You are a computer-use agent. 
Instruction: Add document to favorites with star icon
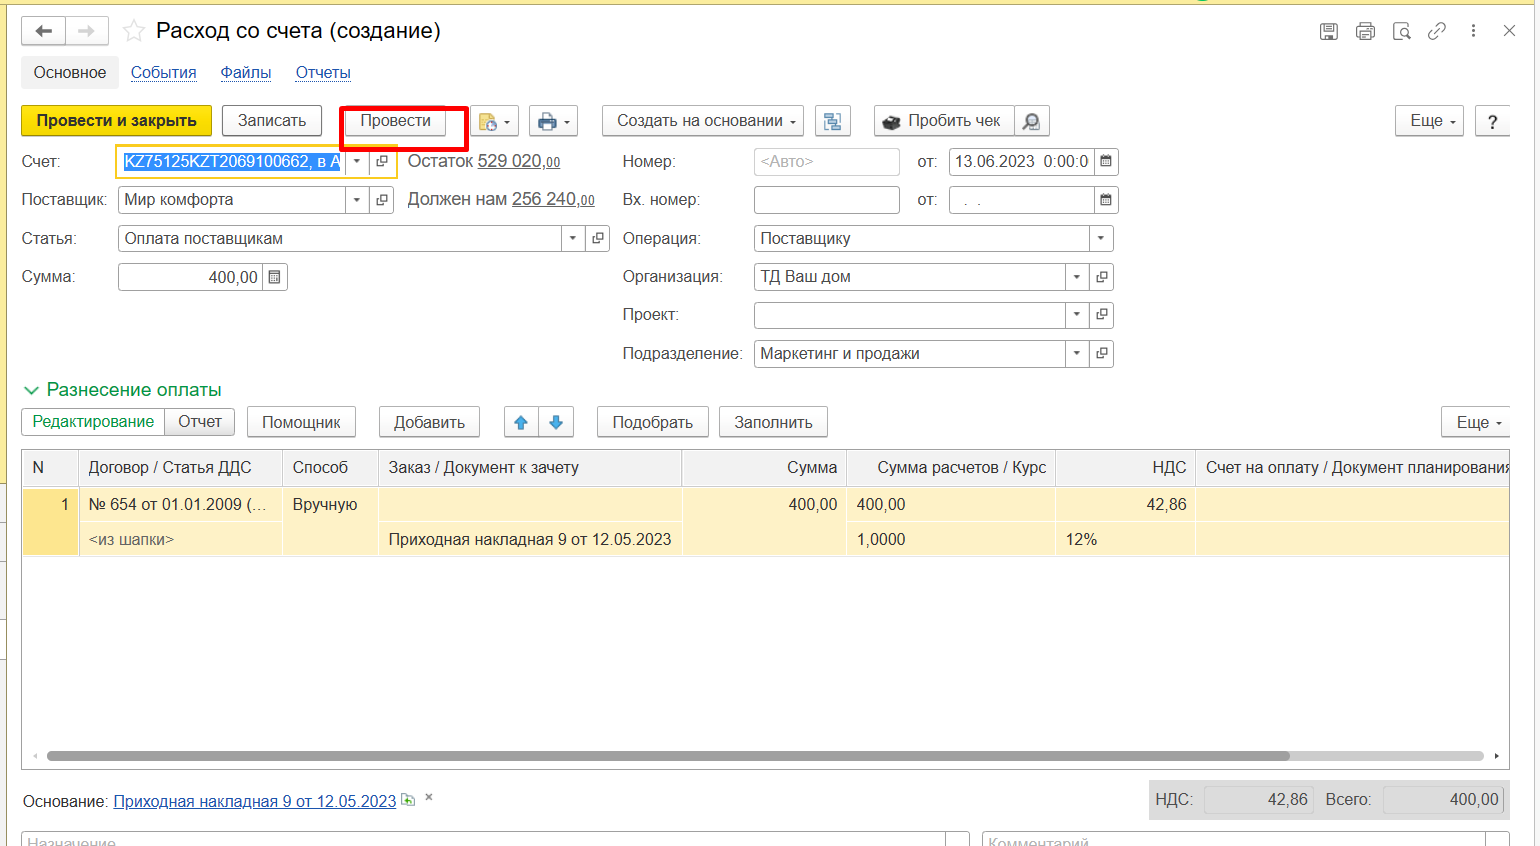[x=133, y=31]
